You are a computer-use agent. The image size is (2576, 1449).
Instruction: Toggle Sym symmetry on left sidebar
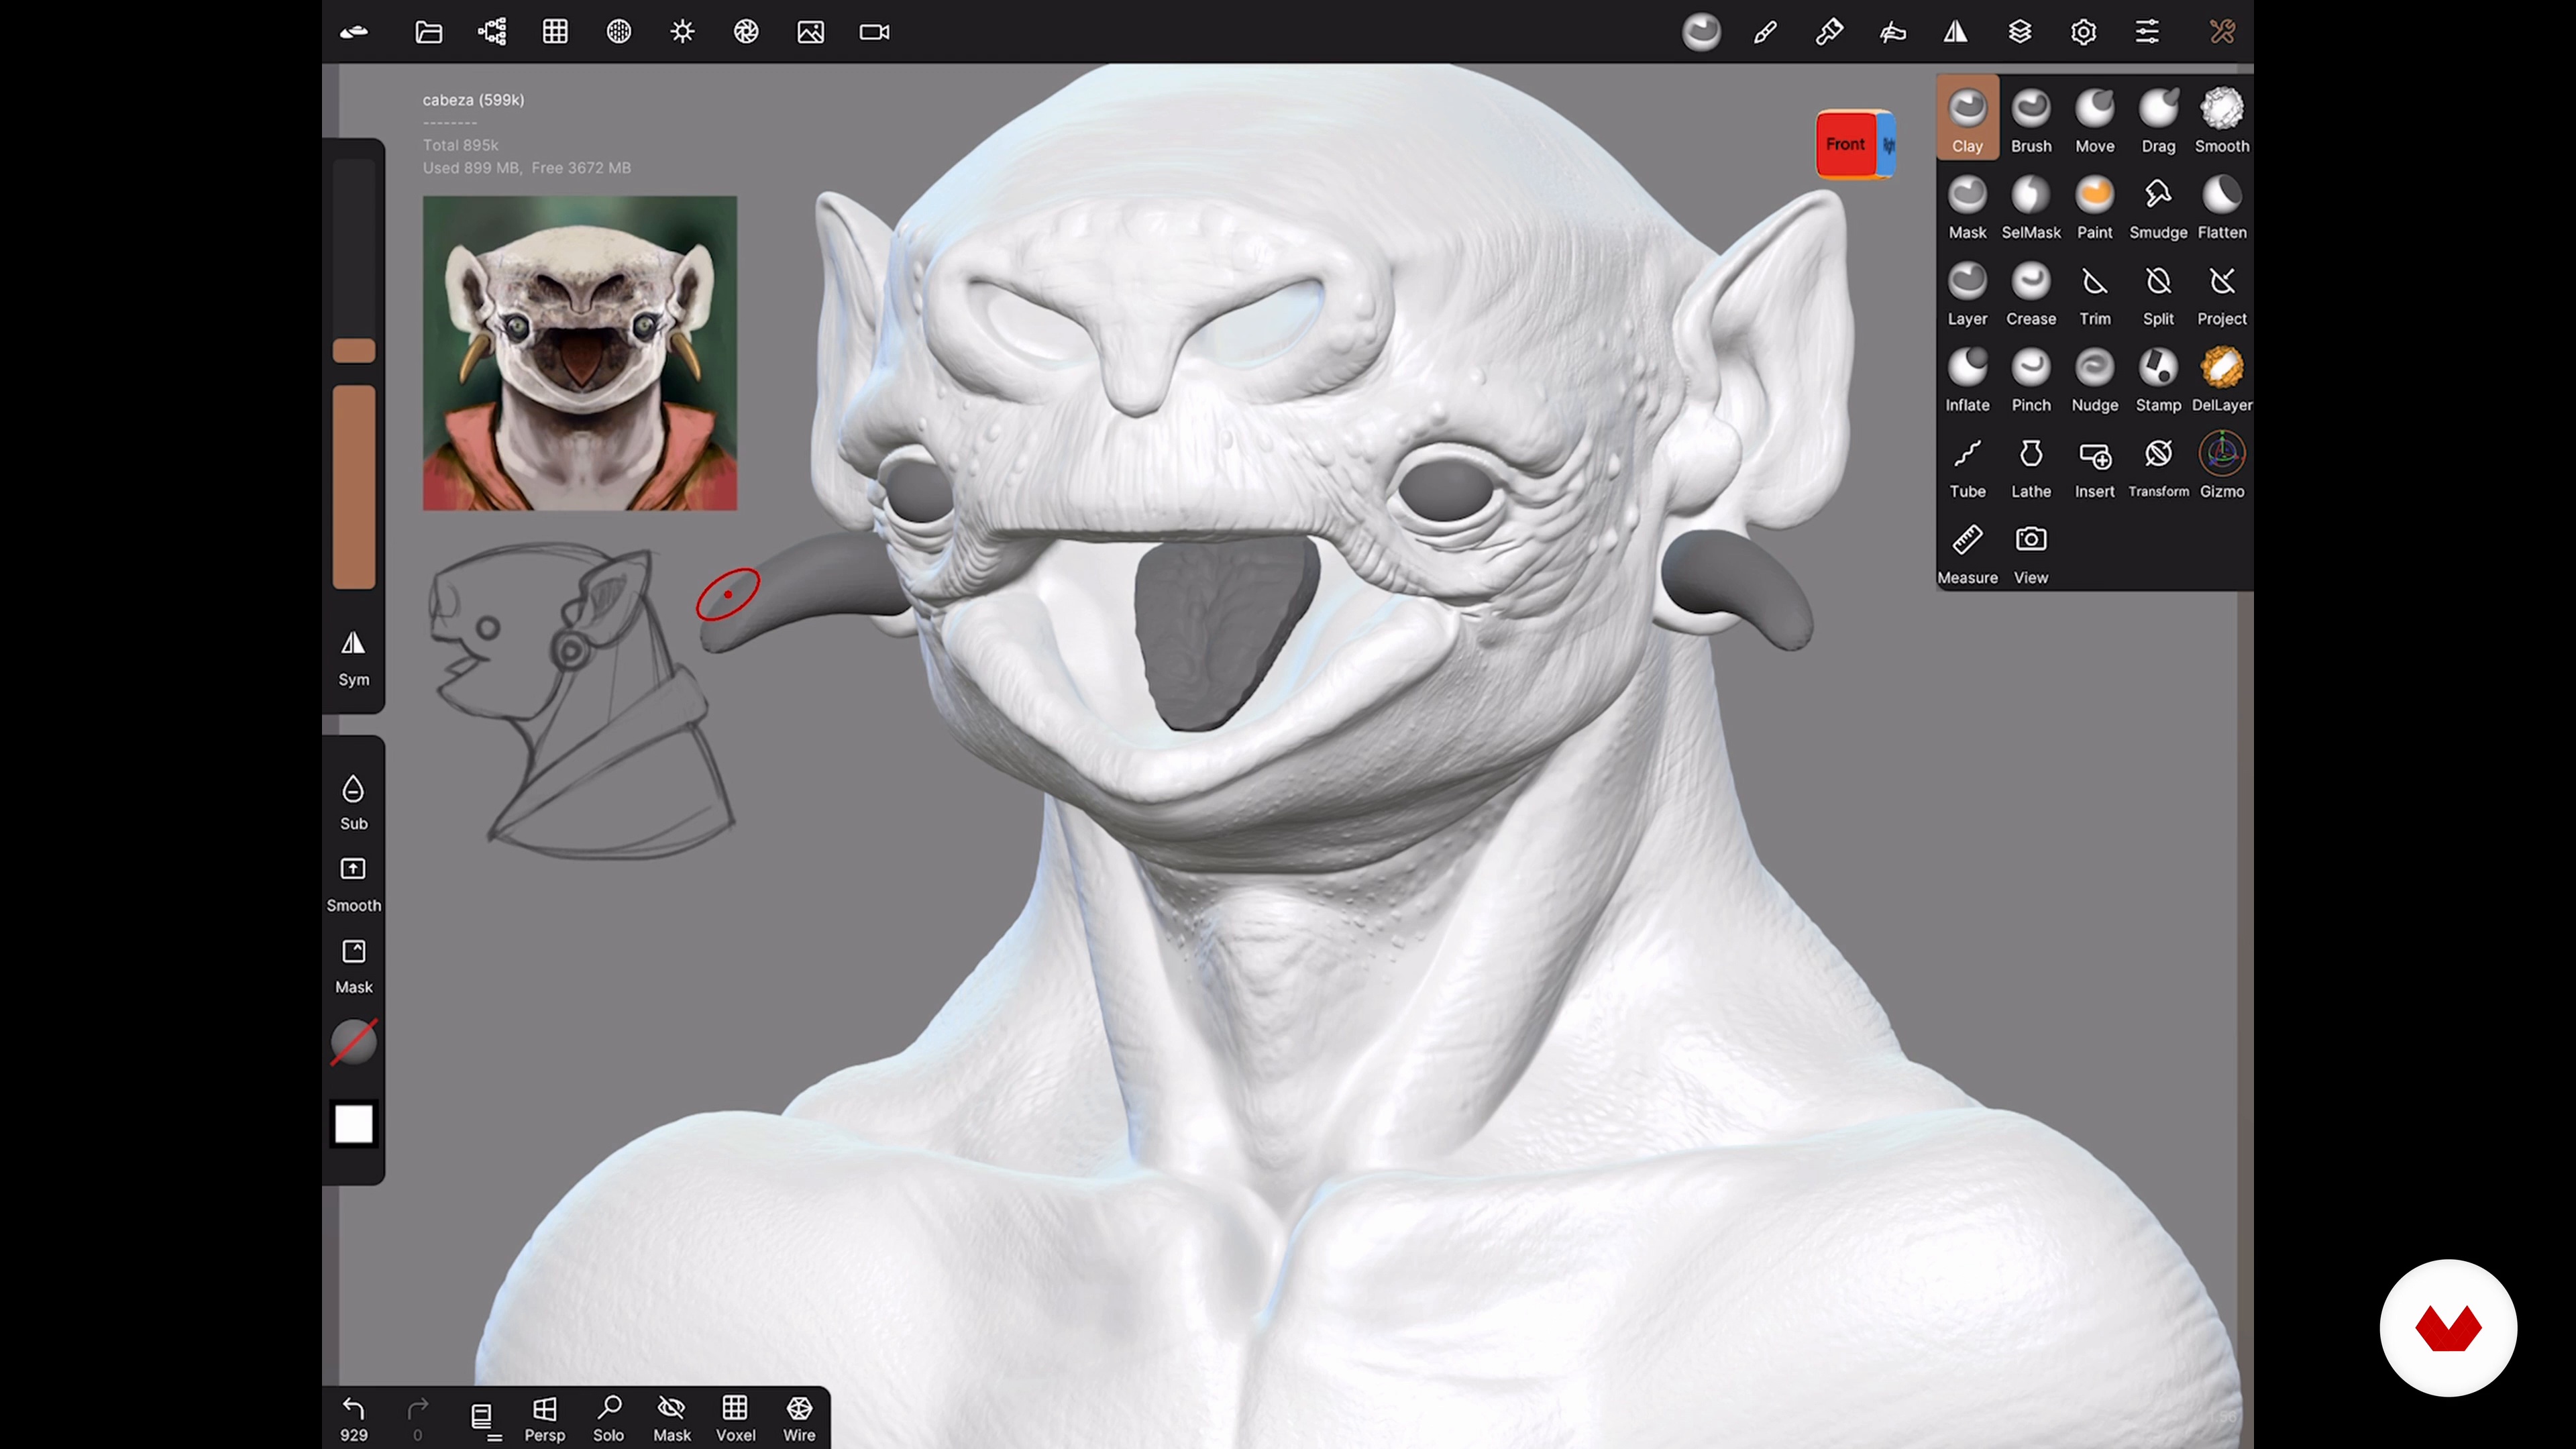[353, 656]
